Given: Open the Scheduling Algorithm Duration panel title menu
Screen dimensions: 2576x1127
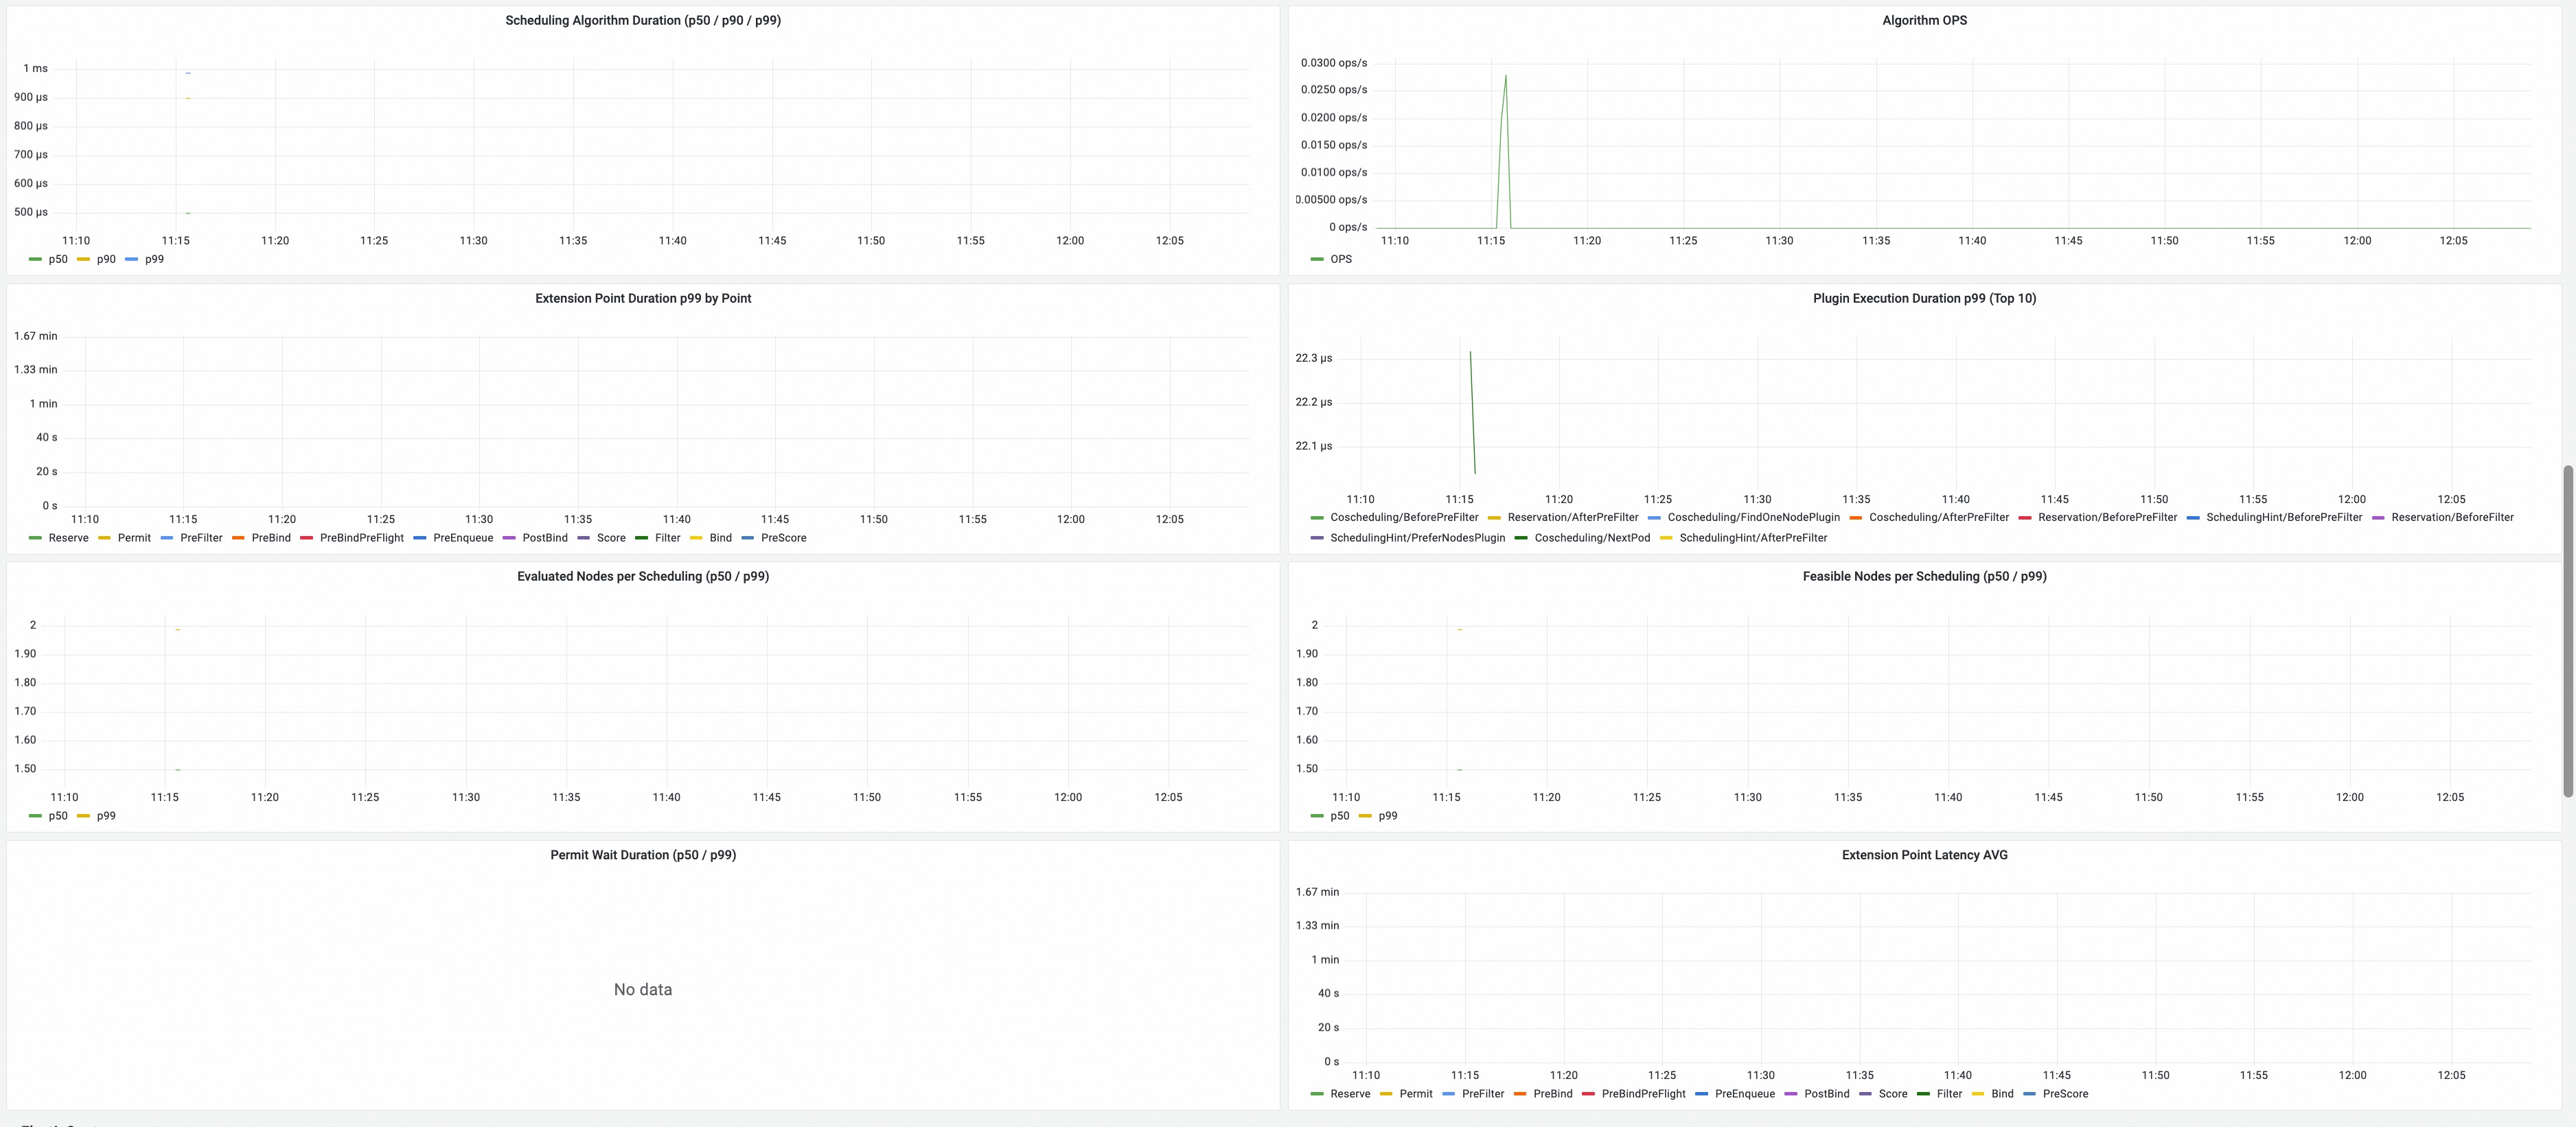Looking at the screenshot, I should point(642,20).
